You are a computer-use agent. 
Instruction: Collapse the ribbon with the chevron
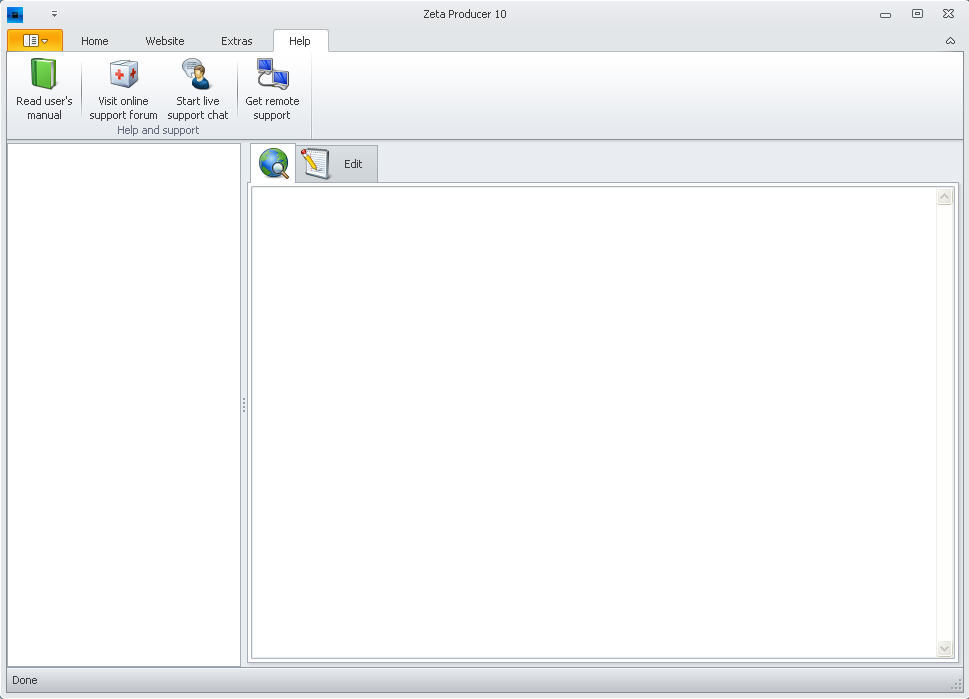point(950,41)
